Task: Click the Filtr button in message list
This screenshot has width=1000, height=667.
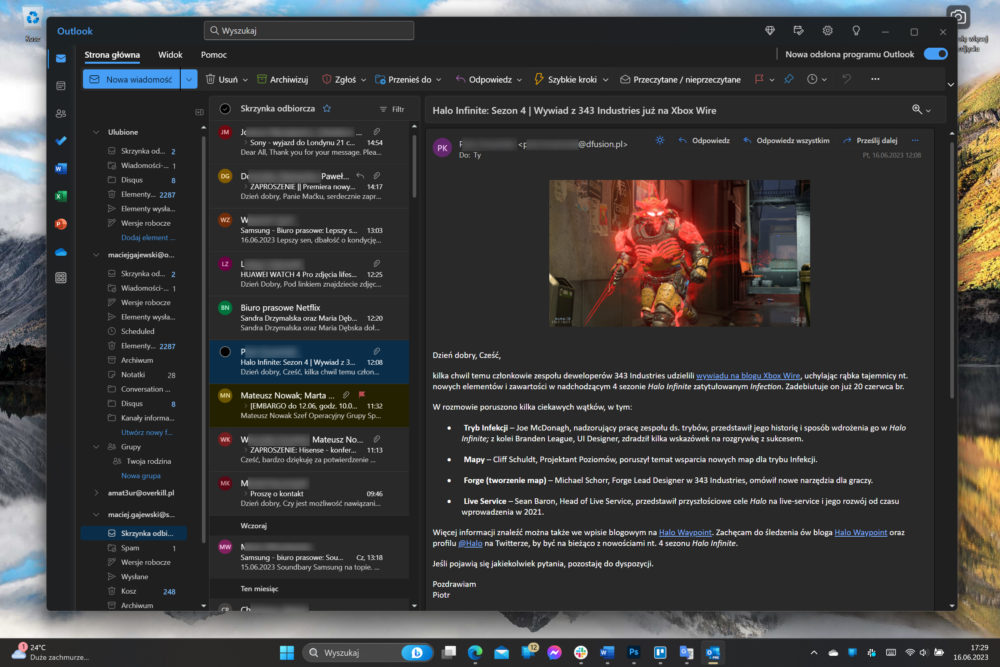Action: tap(392, 109)
